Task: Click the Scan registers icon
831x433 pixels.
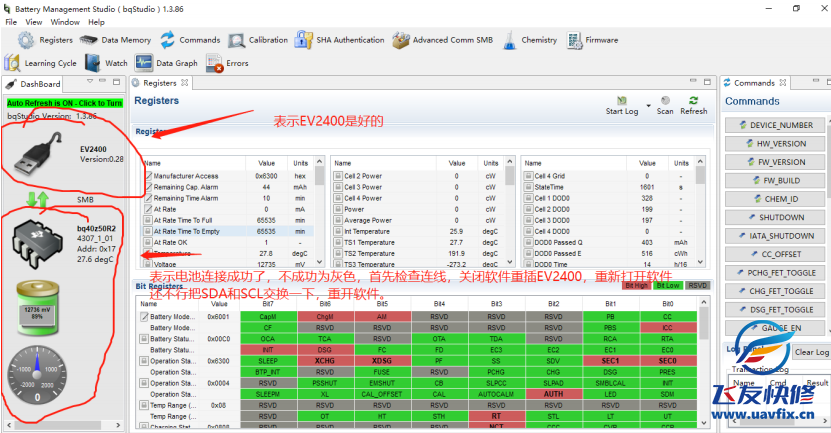Action: coord(665,102)
